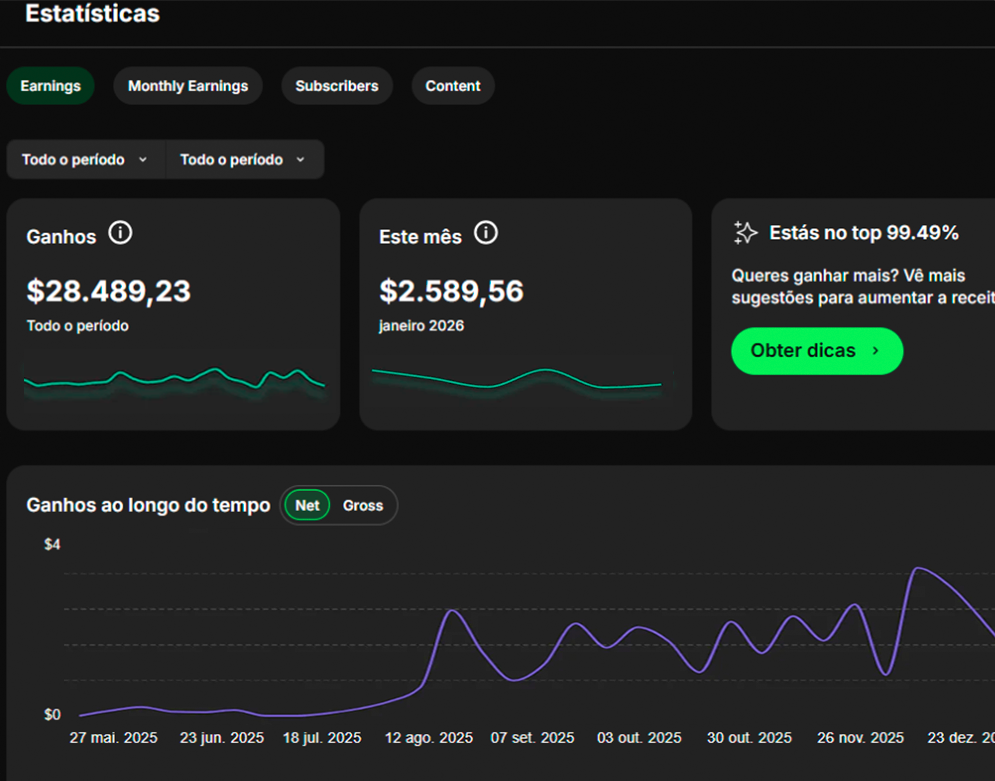This screenshot has height=781, width=995.
Task: Switch to the Monthly Earnings tab
Action: click(188, 86)
